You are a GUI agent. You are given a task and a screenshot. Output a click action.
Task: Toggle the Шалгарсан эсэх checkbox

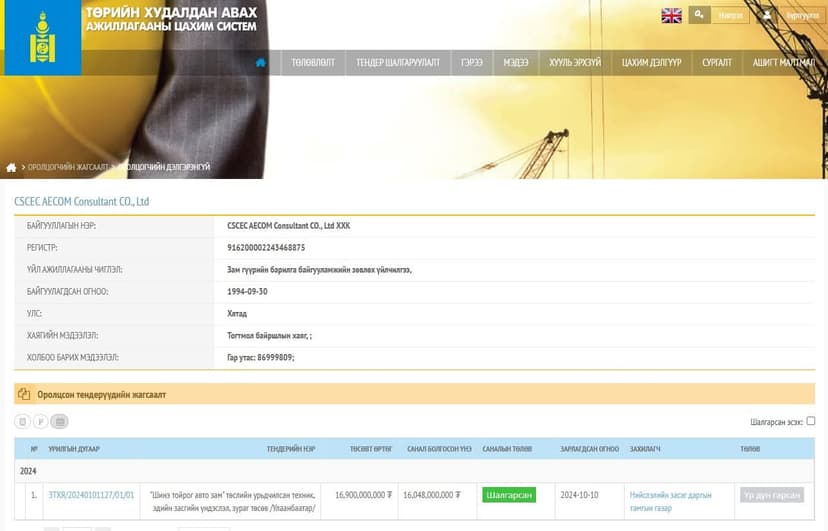[x=811, y=421]
